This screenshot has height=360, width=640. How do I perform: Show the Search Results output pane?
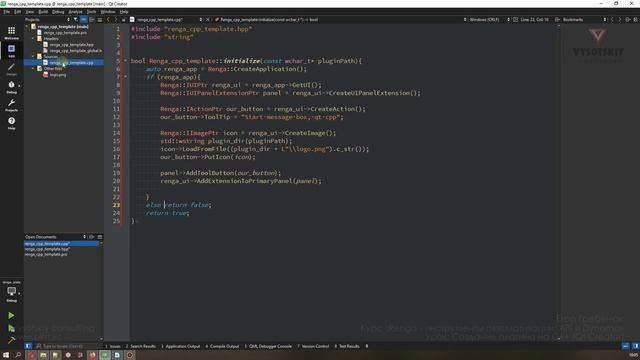(x=141, y=346)
